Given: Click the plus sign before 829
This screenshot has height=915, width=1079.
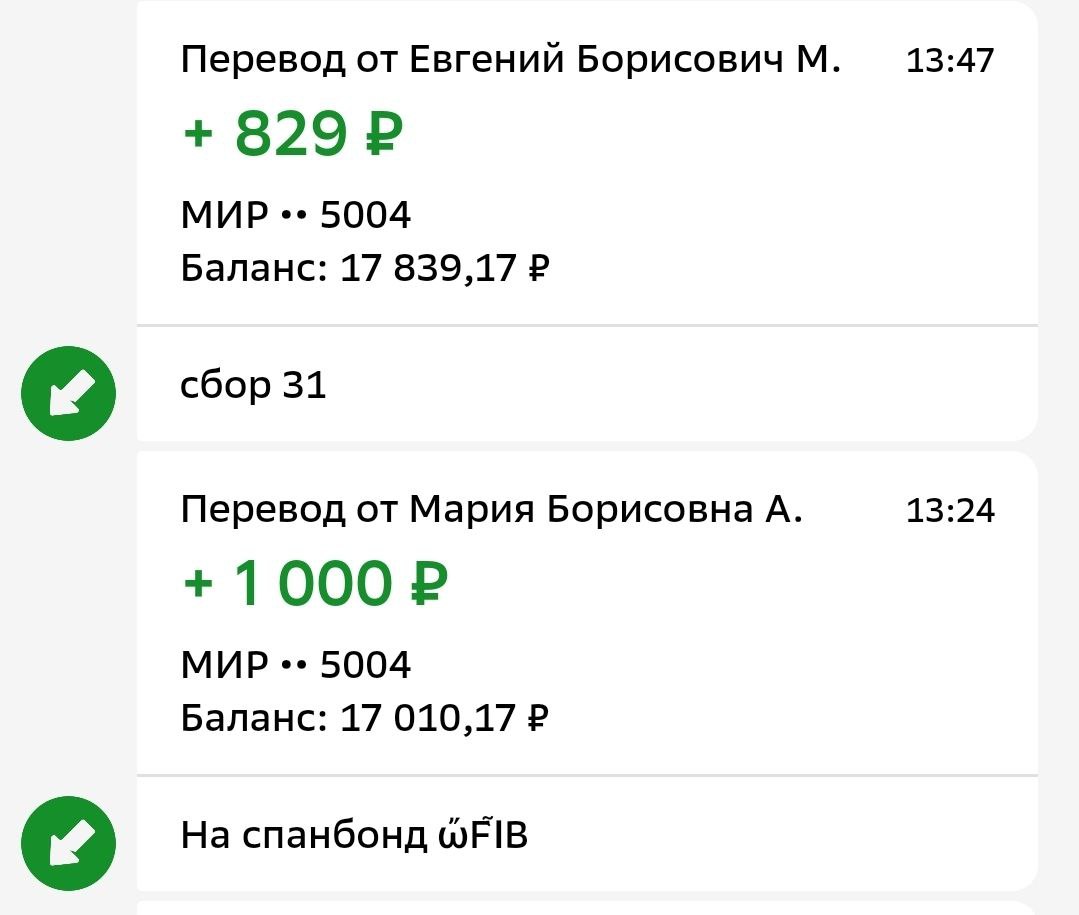Looking at the screenshot, I should (x=201, y=135).
